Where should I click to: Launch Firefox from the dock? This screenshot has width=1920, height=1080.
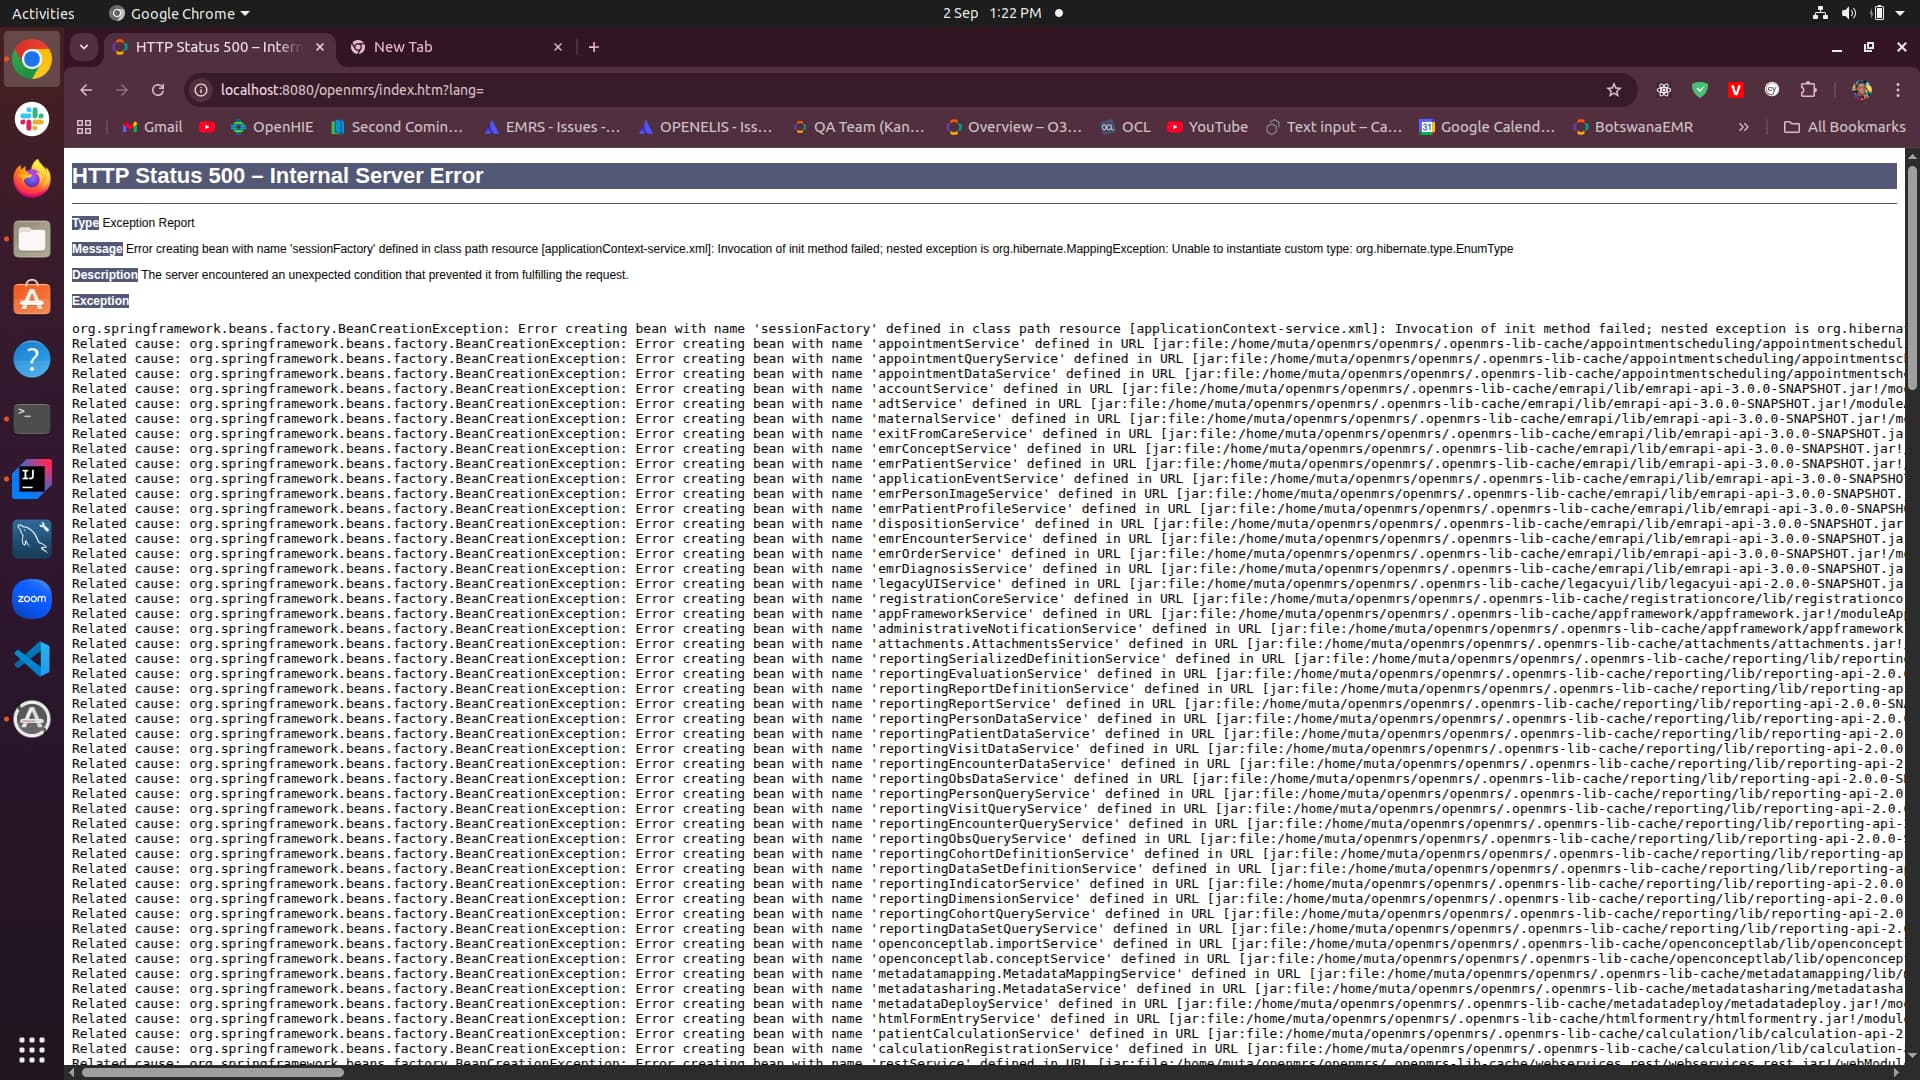pos(32,178)
